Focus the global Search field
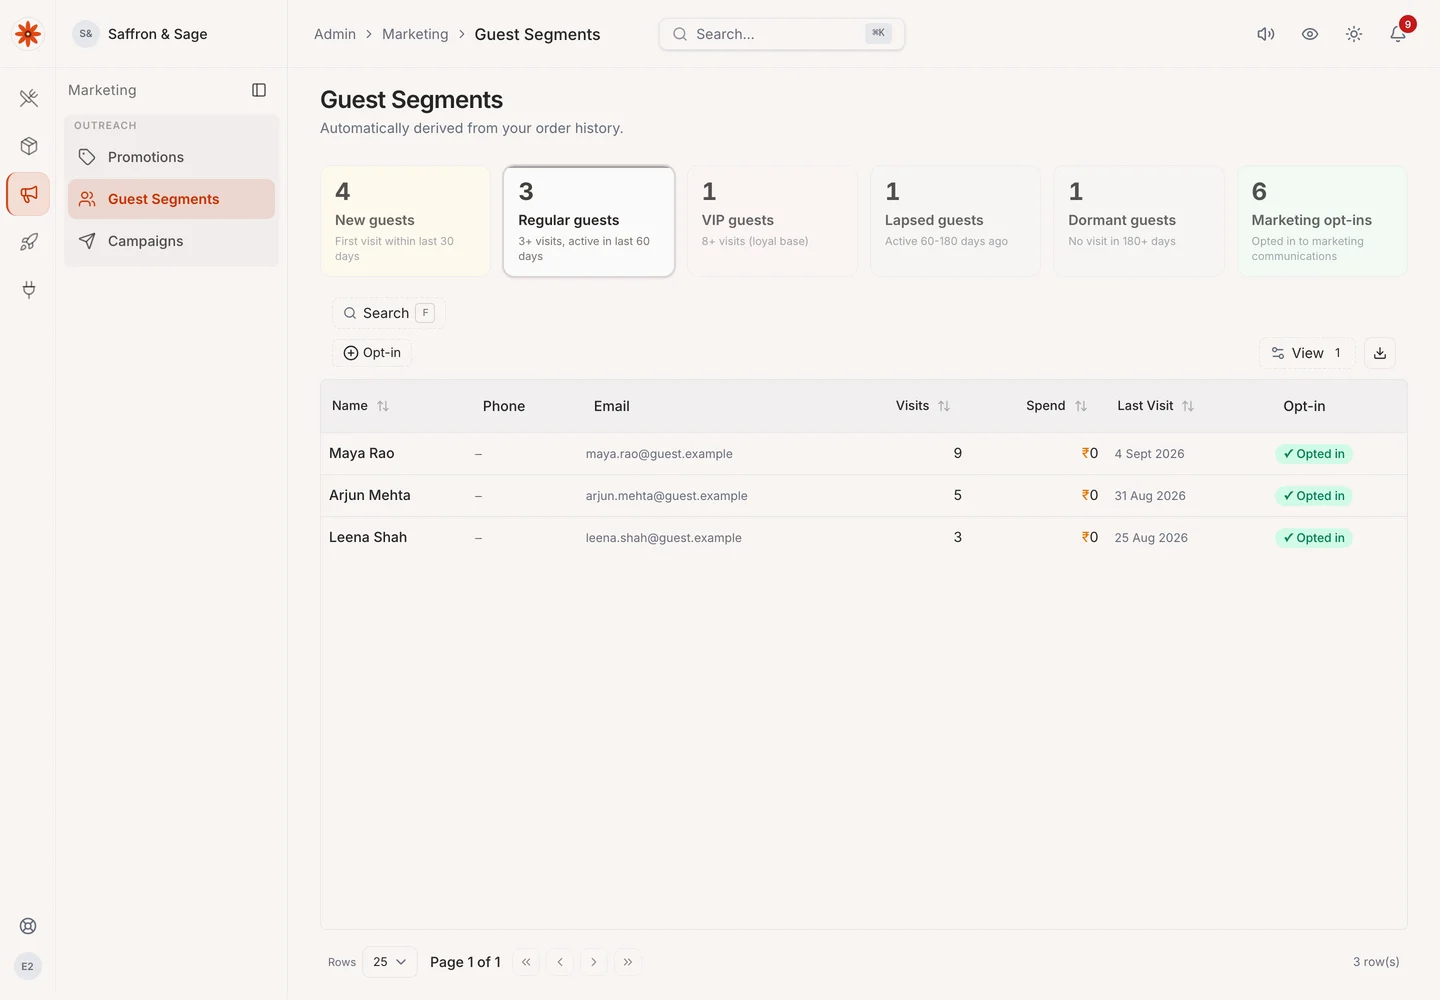1440x1000 pixels. (782, 34)
